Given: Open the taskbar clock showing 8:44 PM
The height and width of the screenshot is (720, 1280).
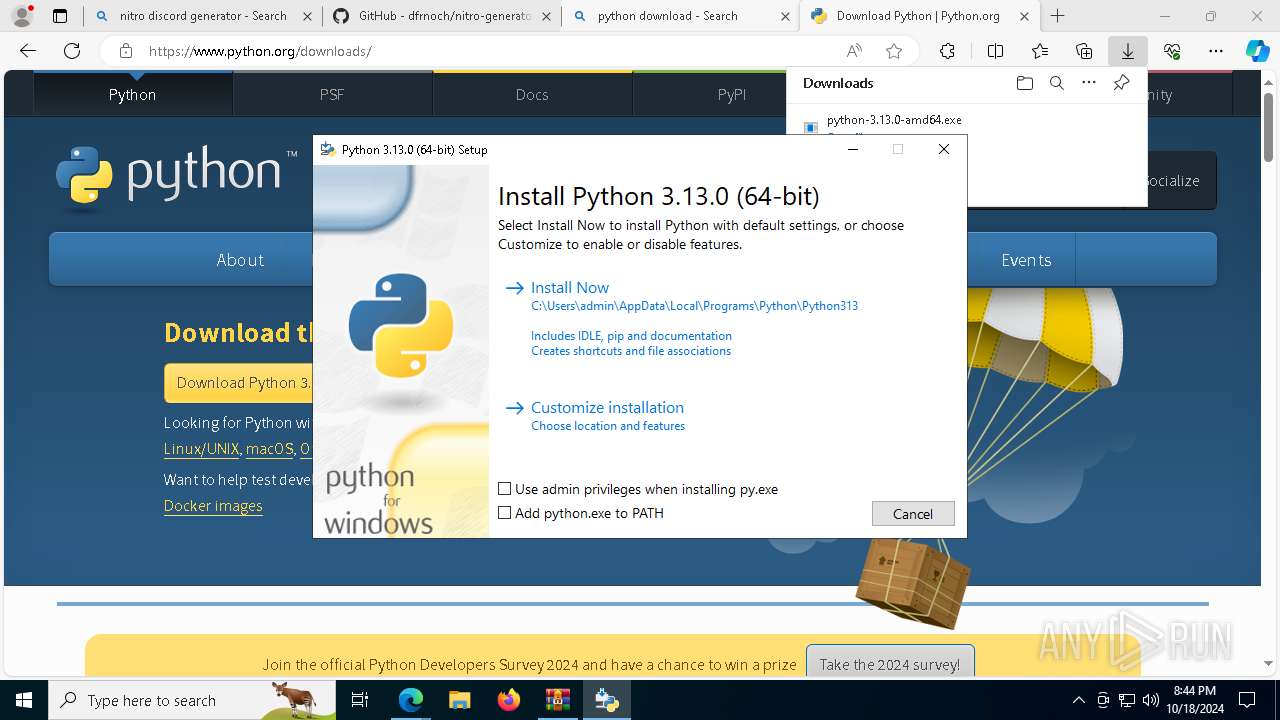Looking at the screenshot, I should coord(1194,700).
